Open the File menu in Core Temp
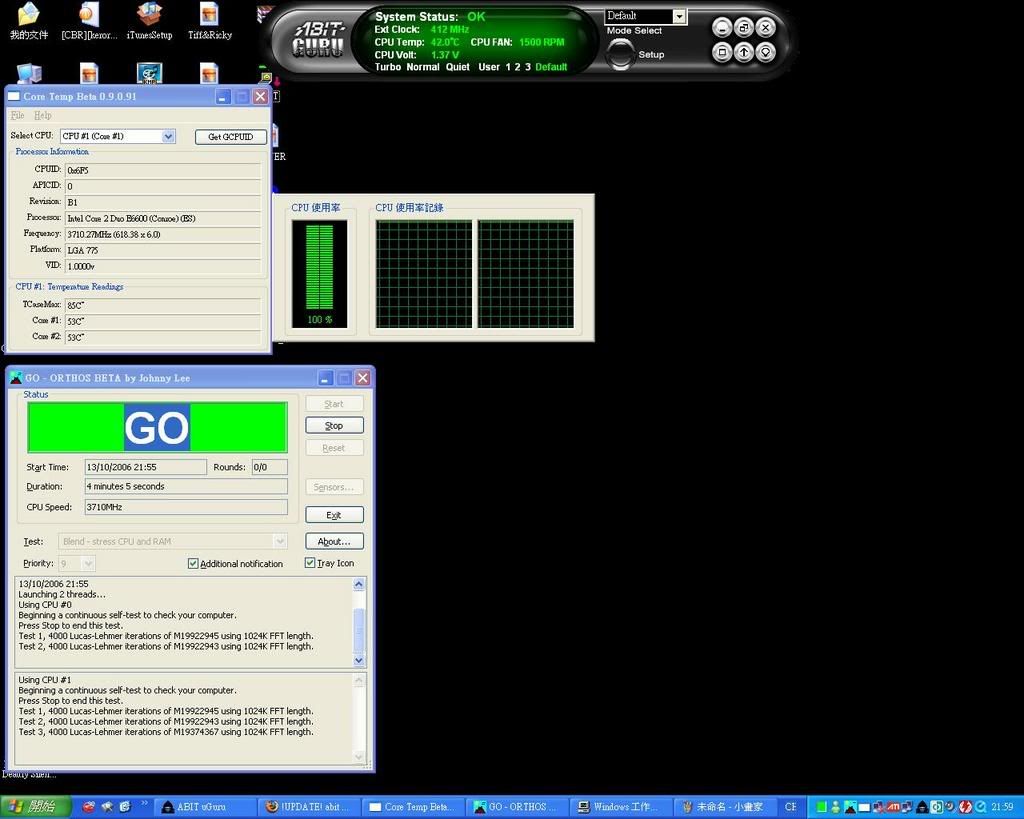Image resolution: width=1024 pixels, height=819 pixels. [x=18, y=115]
